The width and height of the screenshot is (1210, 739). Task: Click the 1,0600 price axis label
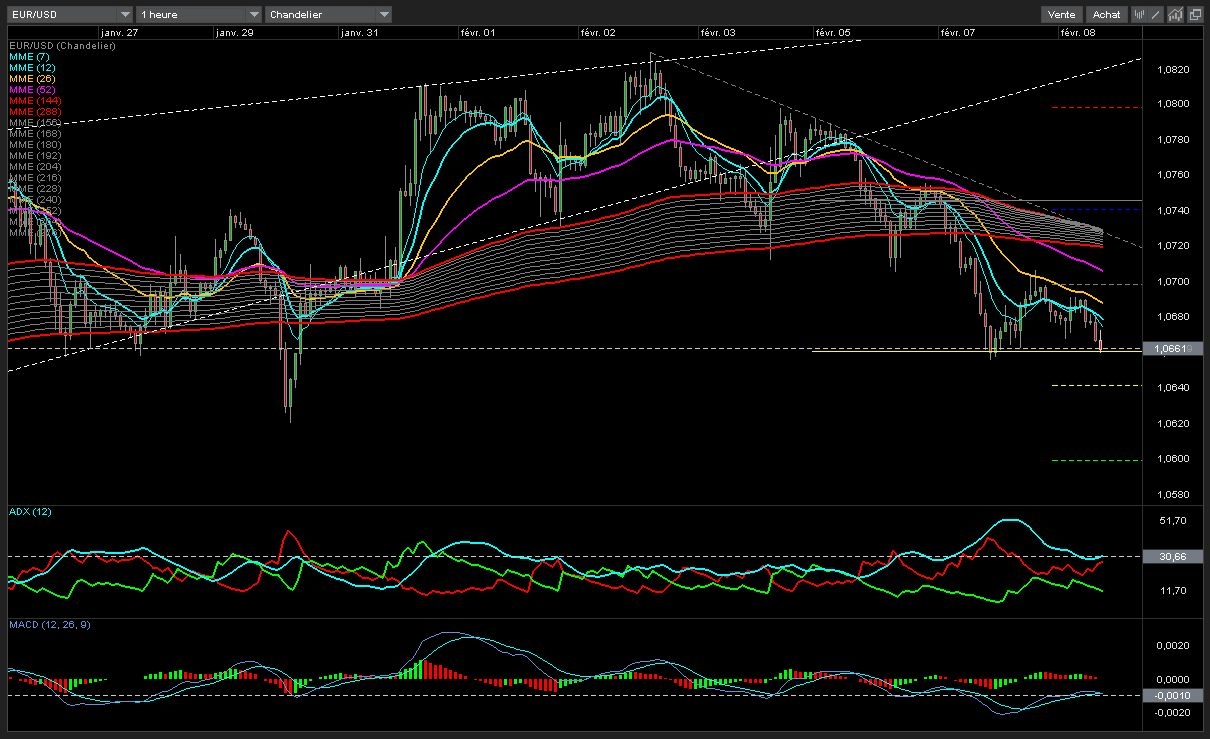[1171, 459]
